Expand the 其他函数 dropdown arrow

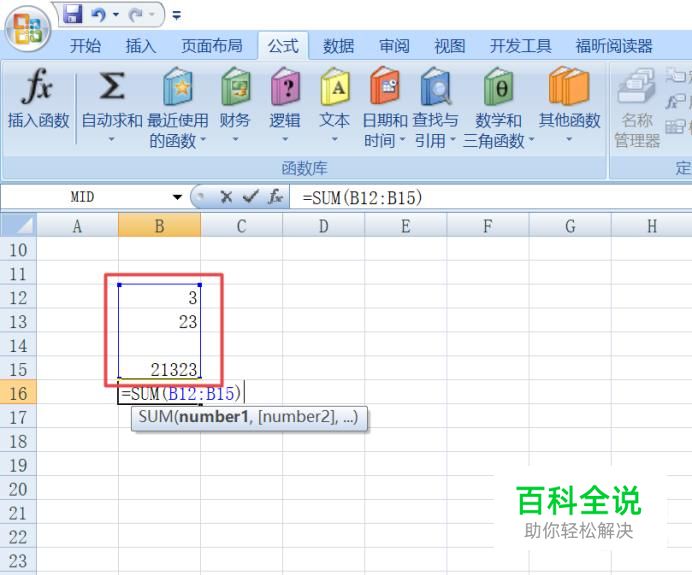point(569,140)
